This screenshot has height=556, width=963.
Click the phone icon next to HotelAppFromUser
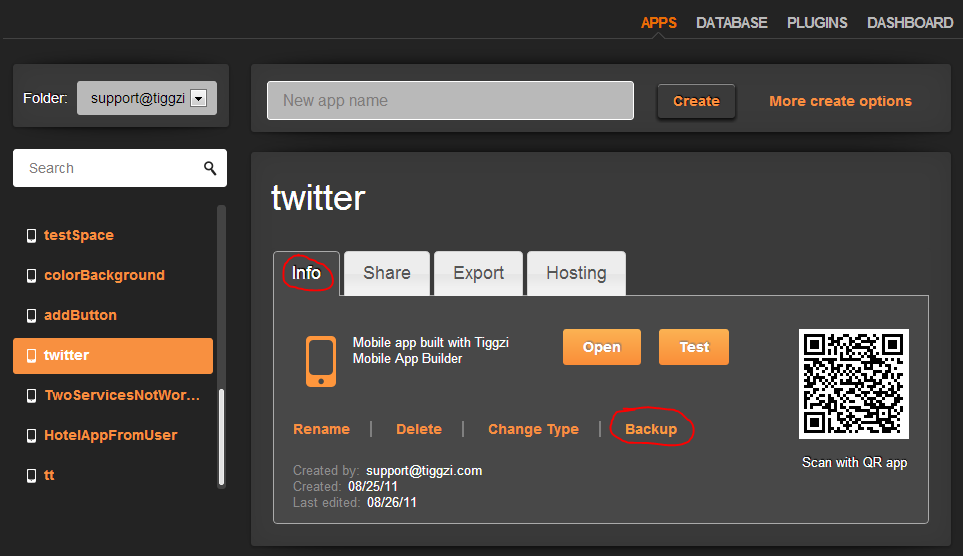point(30,436)
